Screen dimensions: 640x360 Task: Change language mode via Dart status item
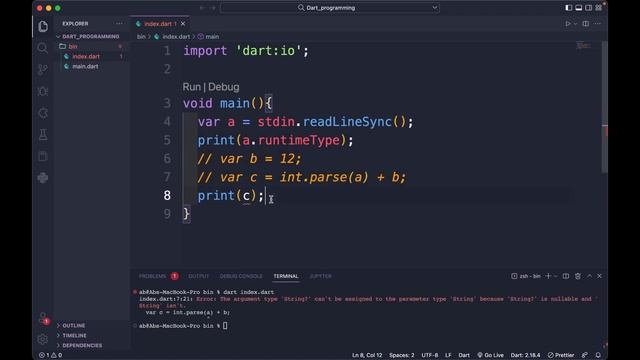pos(464,355)
